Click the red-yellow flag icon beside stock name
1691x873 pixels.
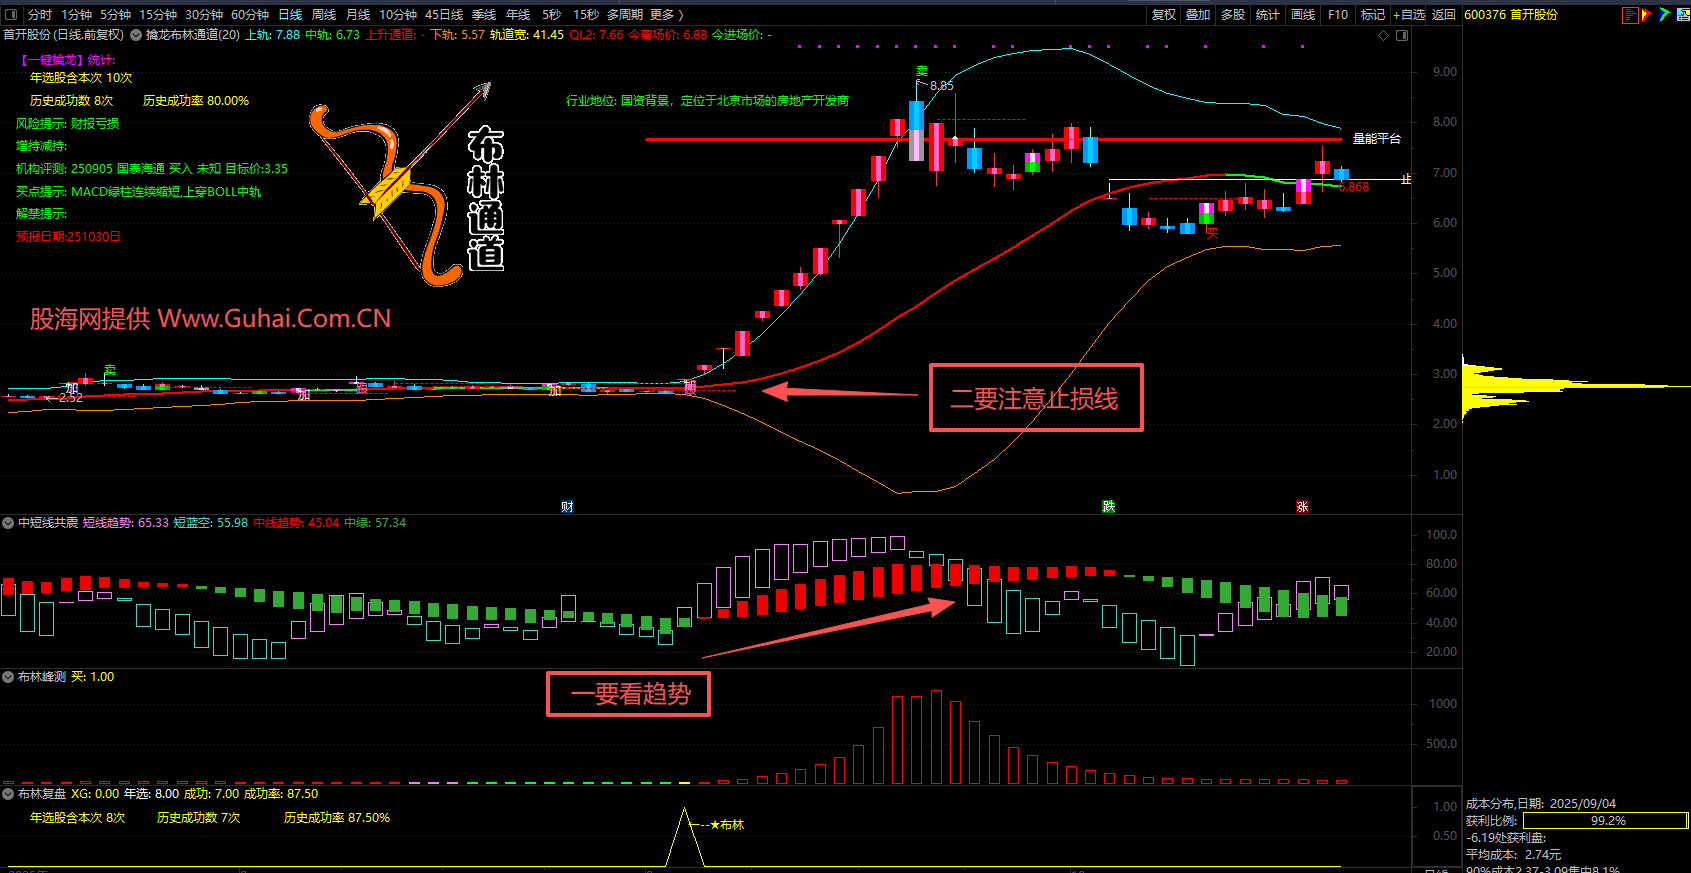[x=1646, y=15]
